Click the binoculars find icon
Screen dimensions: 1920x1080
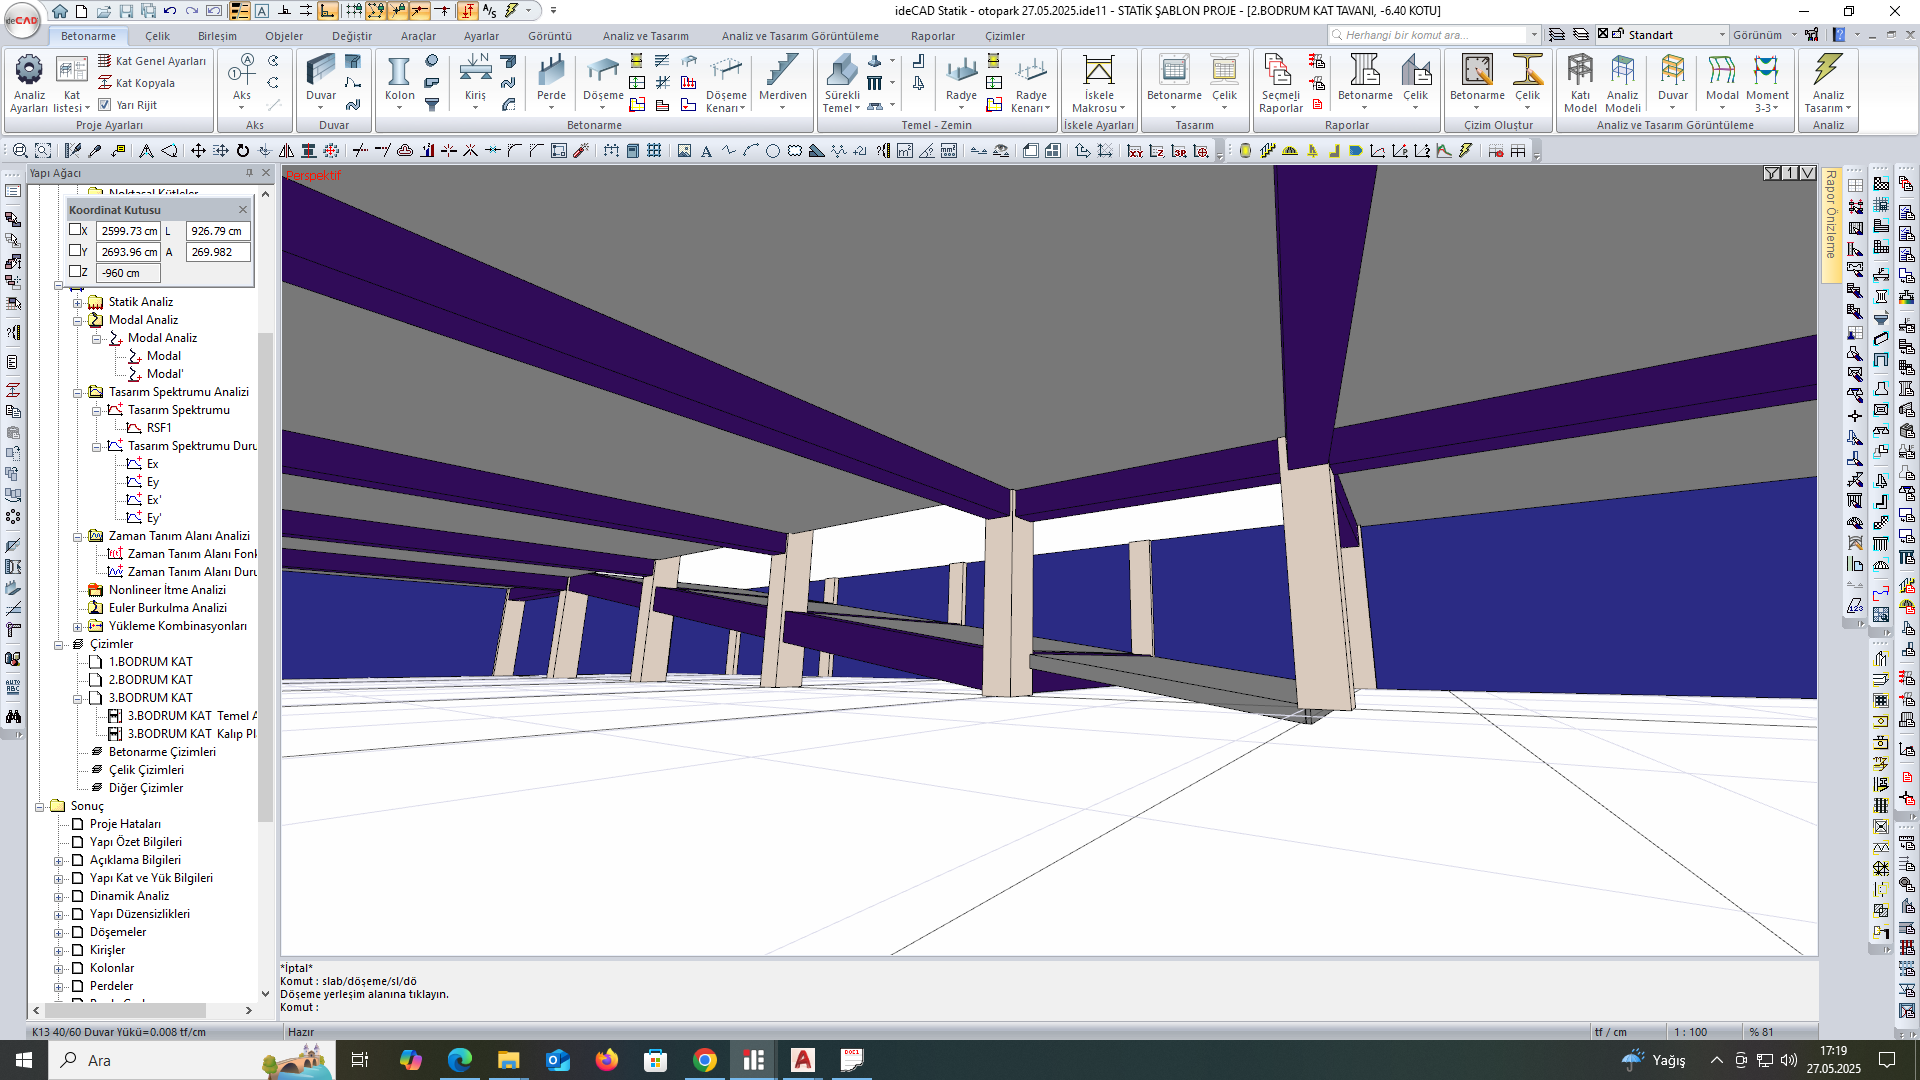pyautogui.click(x=13, y=716)
